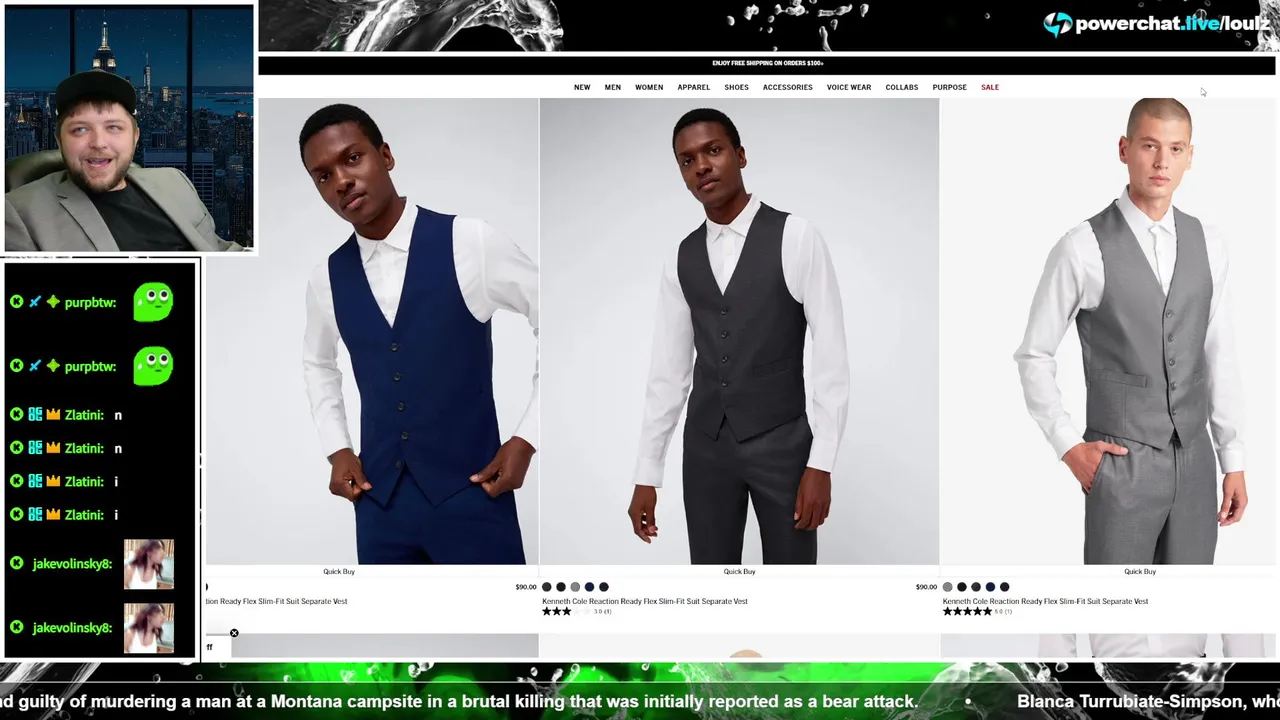Go to VOICE WEAR section
The image size is (1280, 720).
tap(849, 87)
